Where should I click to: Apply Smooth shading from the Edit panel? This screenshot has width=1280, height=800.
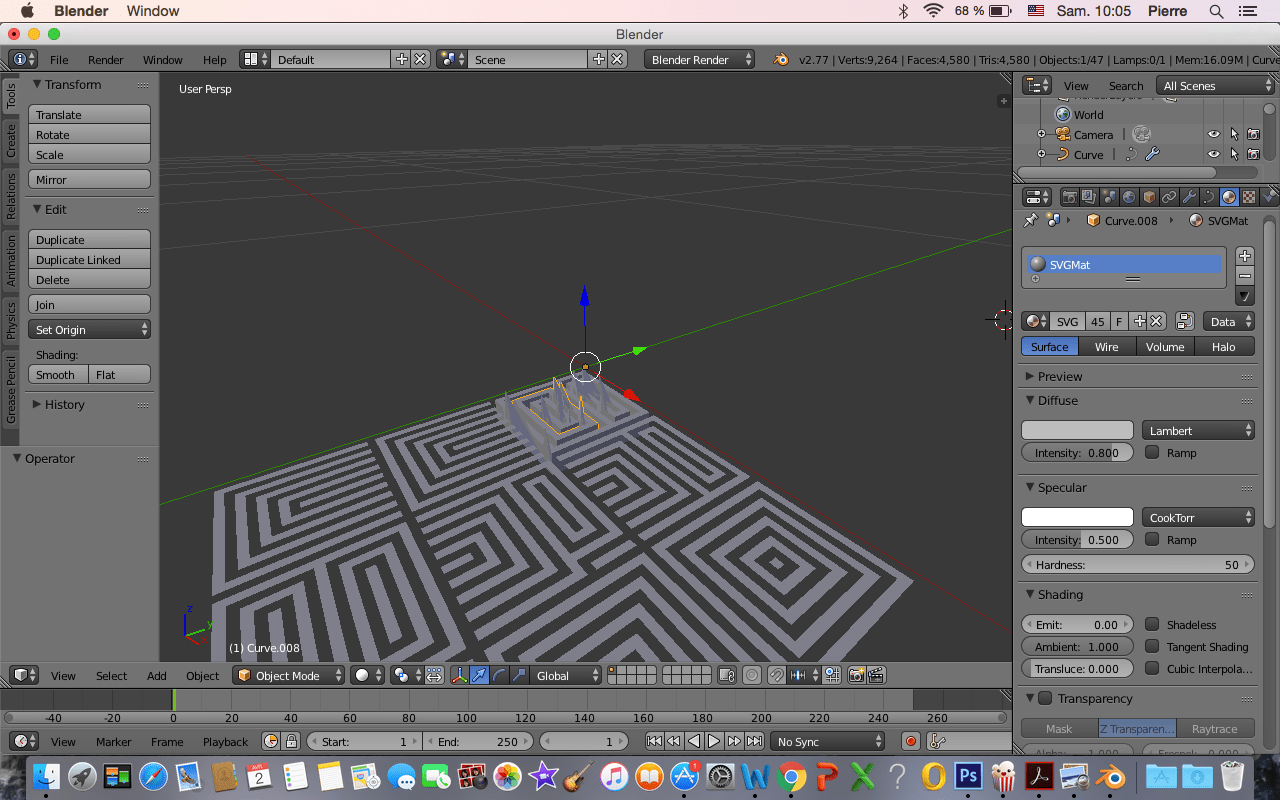(57, 374)
